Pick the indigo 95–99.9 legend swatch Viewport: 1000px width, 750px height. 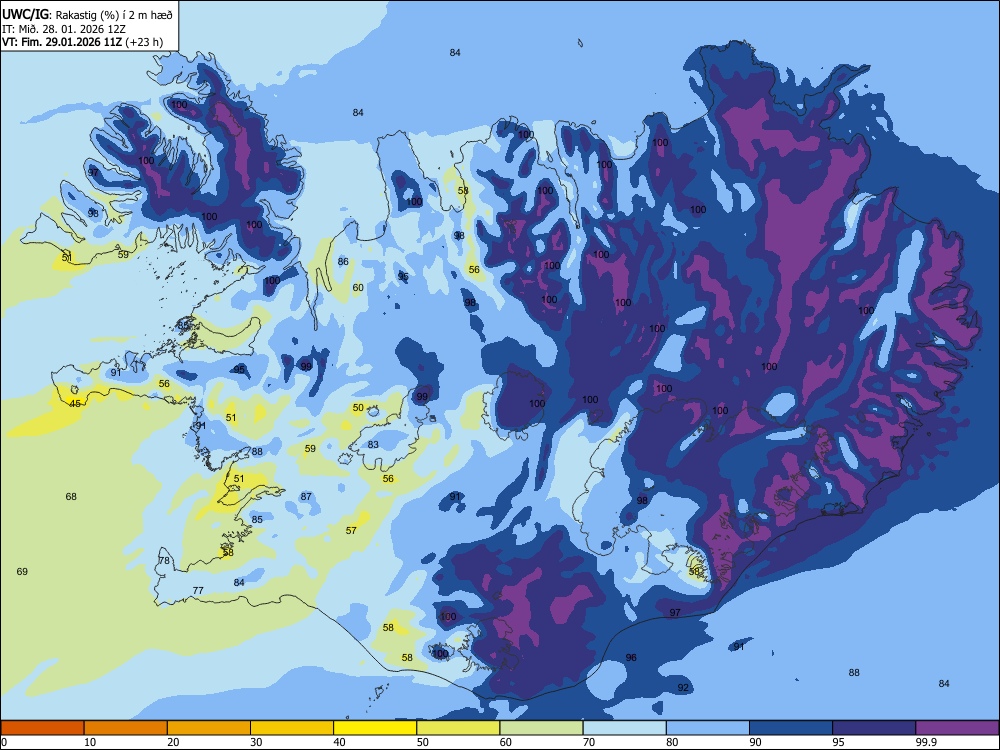coord(874,728)
